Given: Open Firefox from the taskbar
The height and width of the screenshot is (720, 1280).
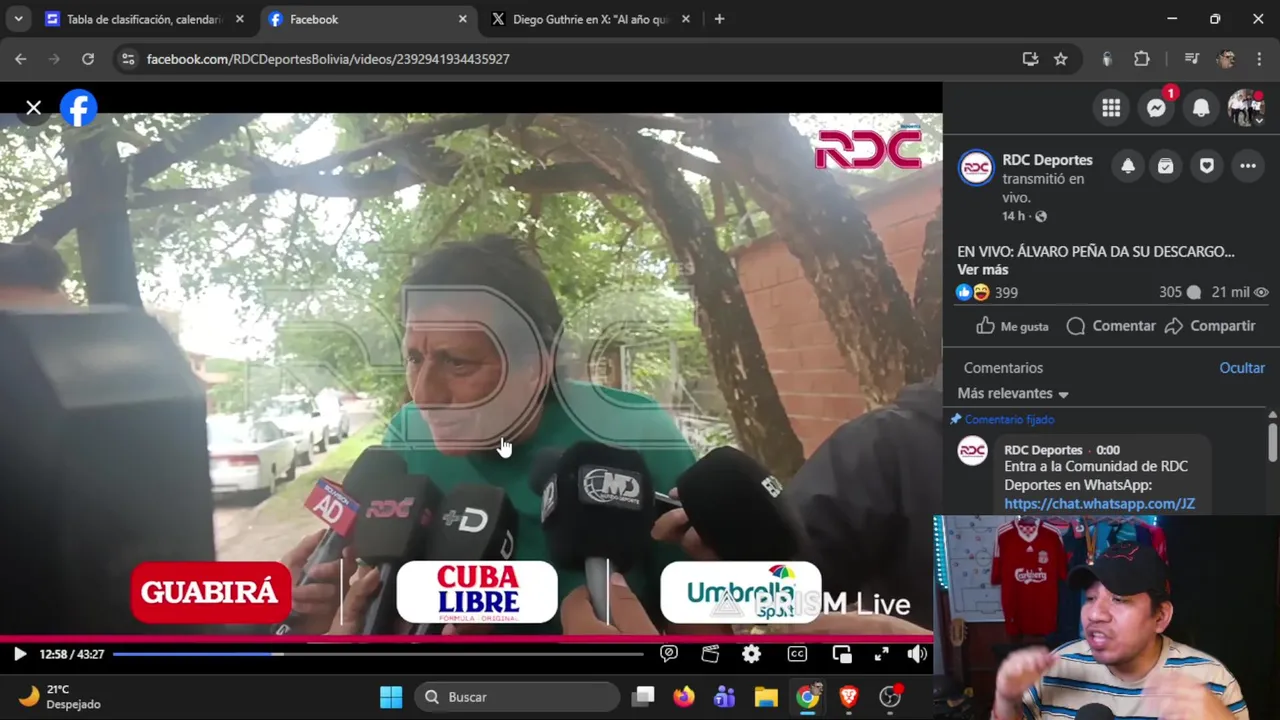Looking at the screenshot, I should click(x=684, y=697).
